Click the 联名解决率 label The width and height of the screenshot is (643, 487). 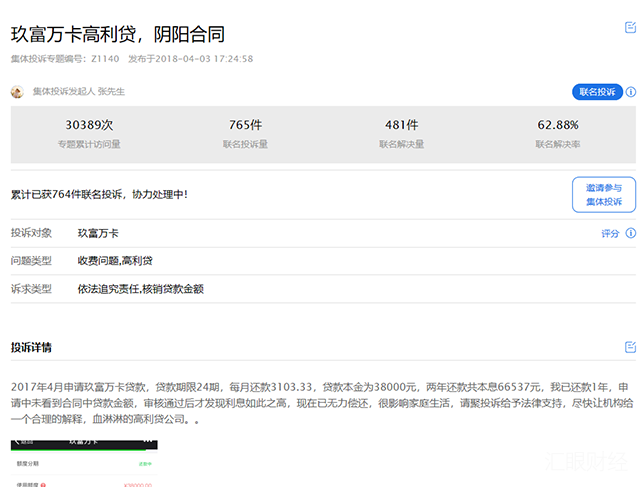coord(558,144)
